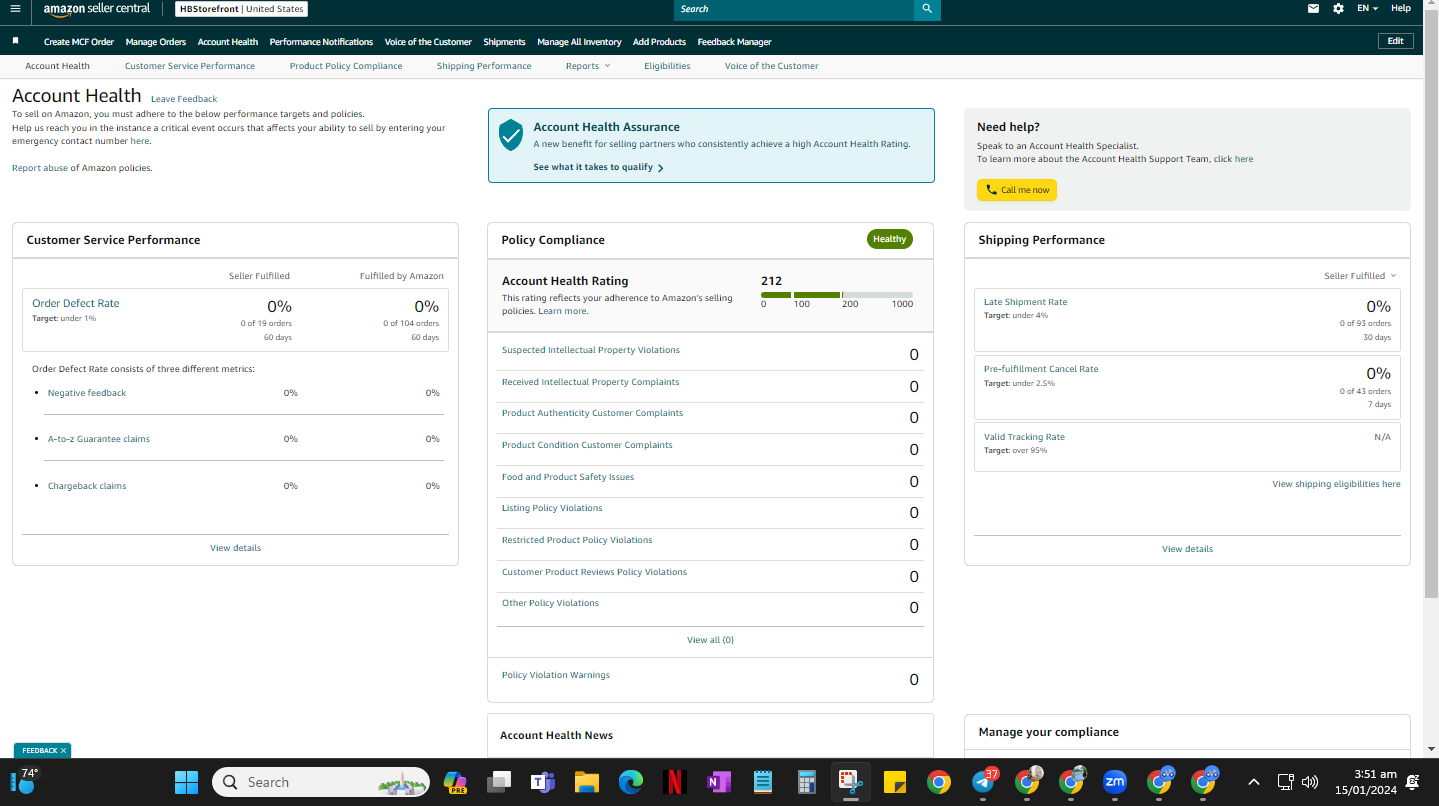The width and height of the screenshot is (1439, 806).
Task: Click the green Healthy status badge
Action: pyautogui.click(x=889, y=239)
